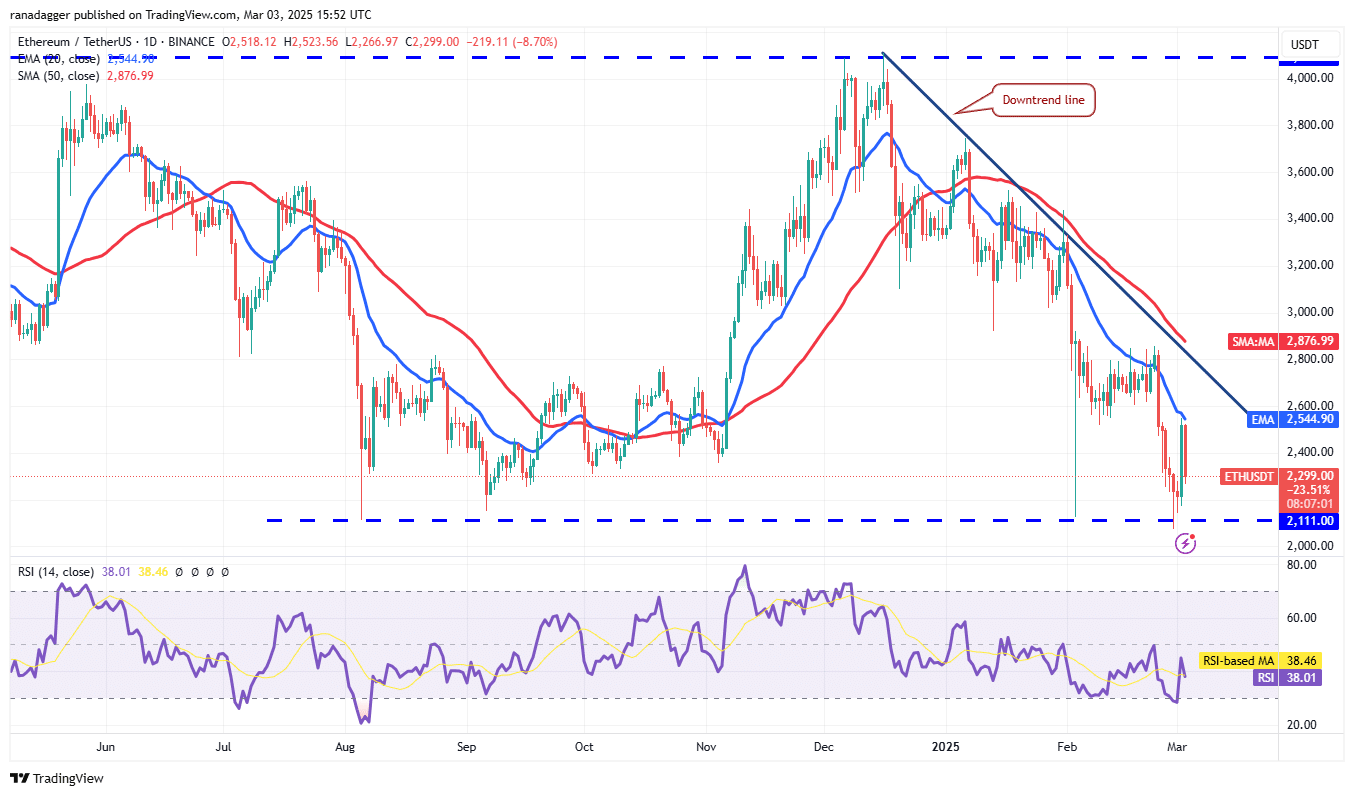1354x796 pixels.
Task: Open the USDT currency selector
Action: [1305, 45]
